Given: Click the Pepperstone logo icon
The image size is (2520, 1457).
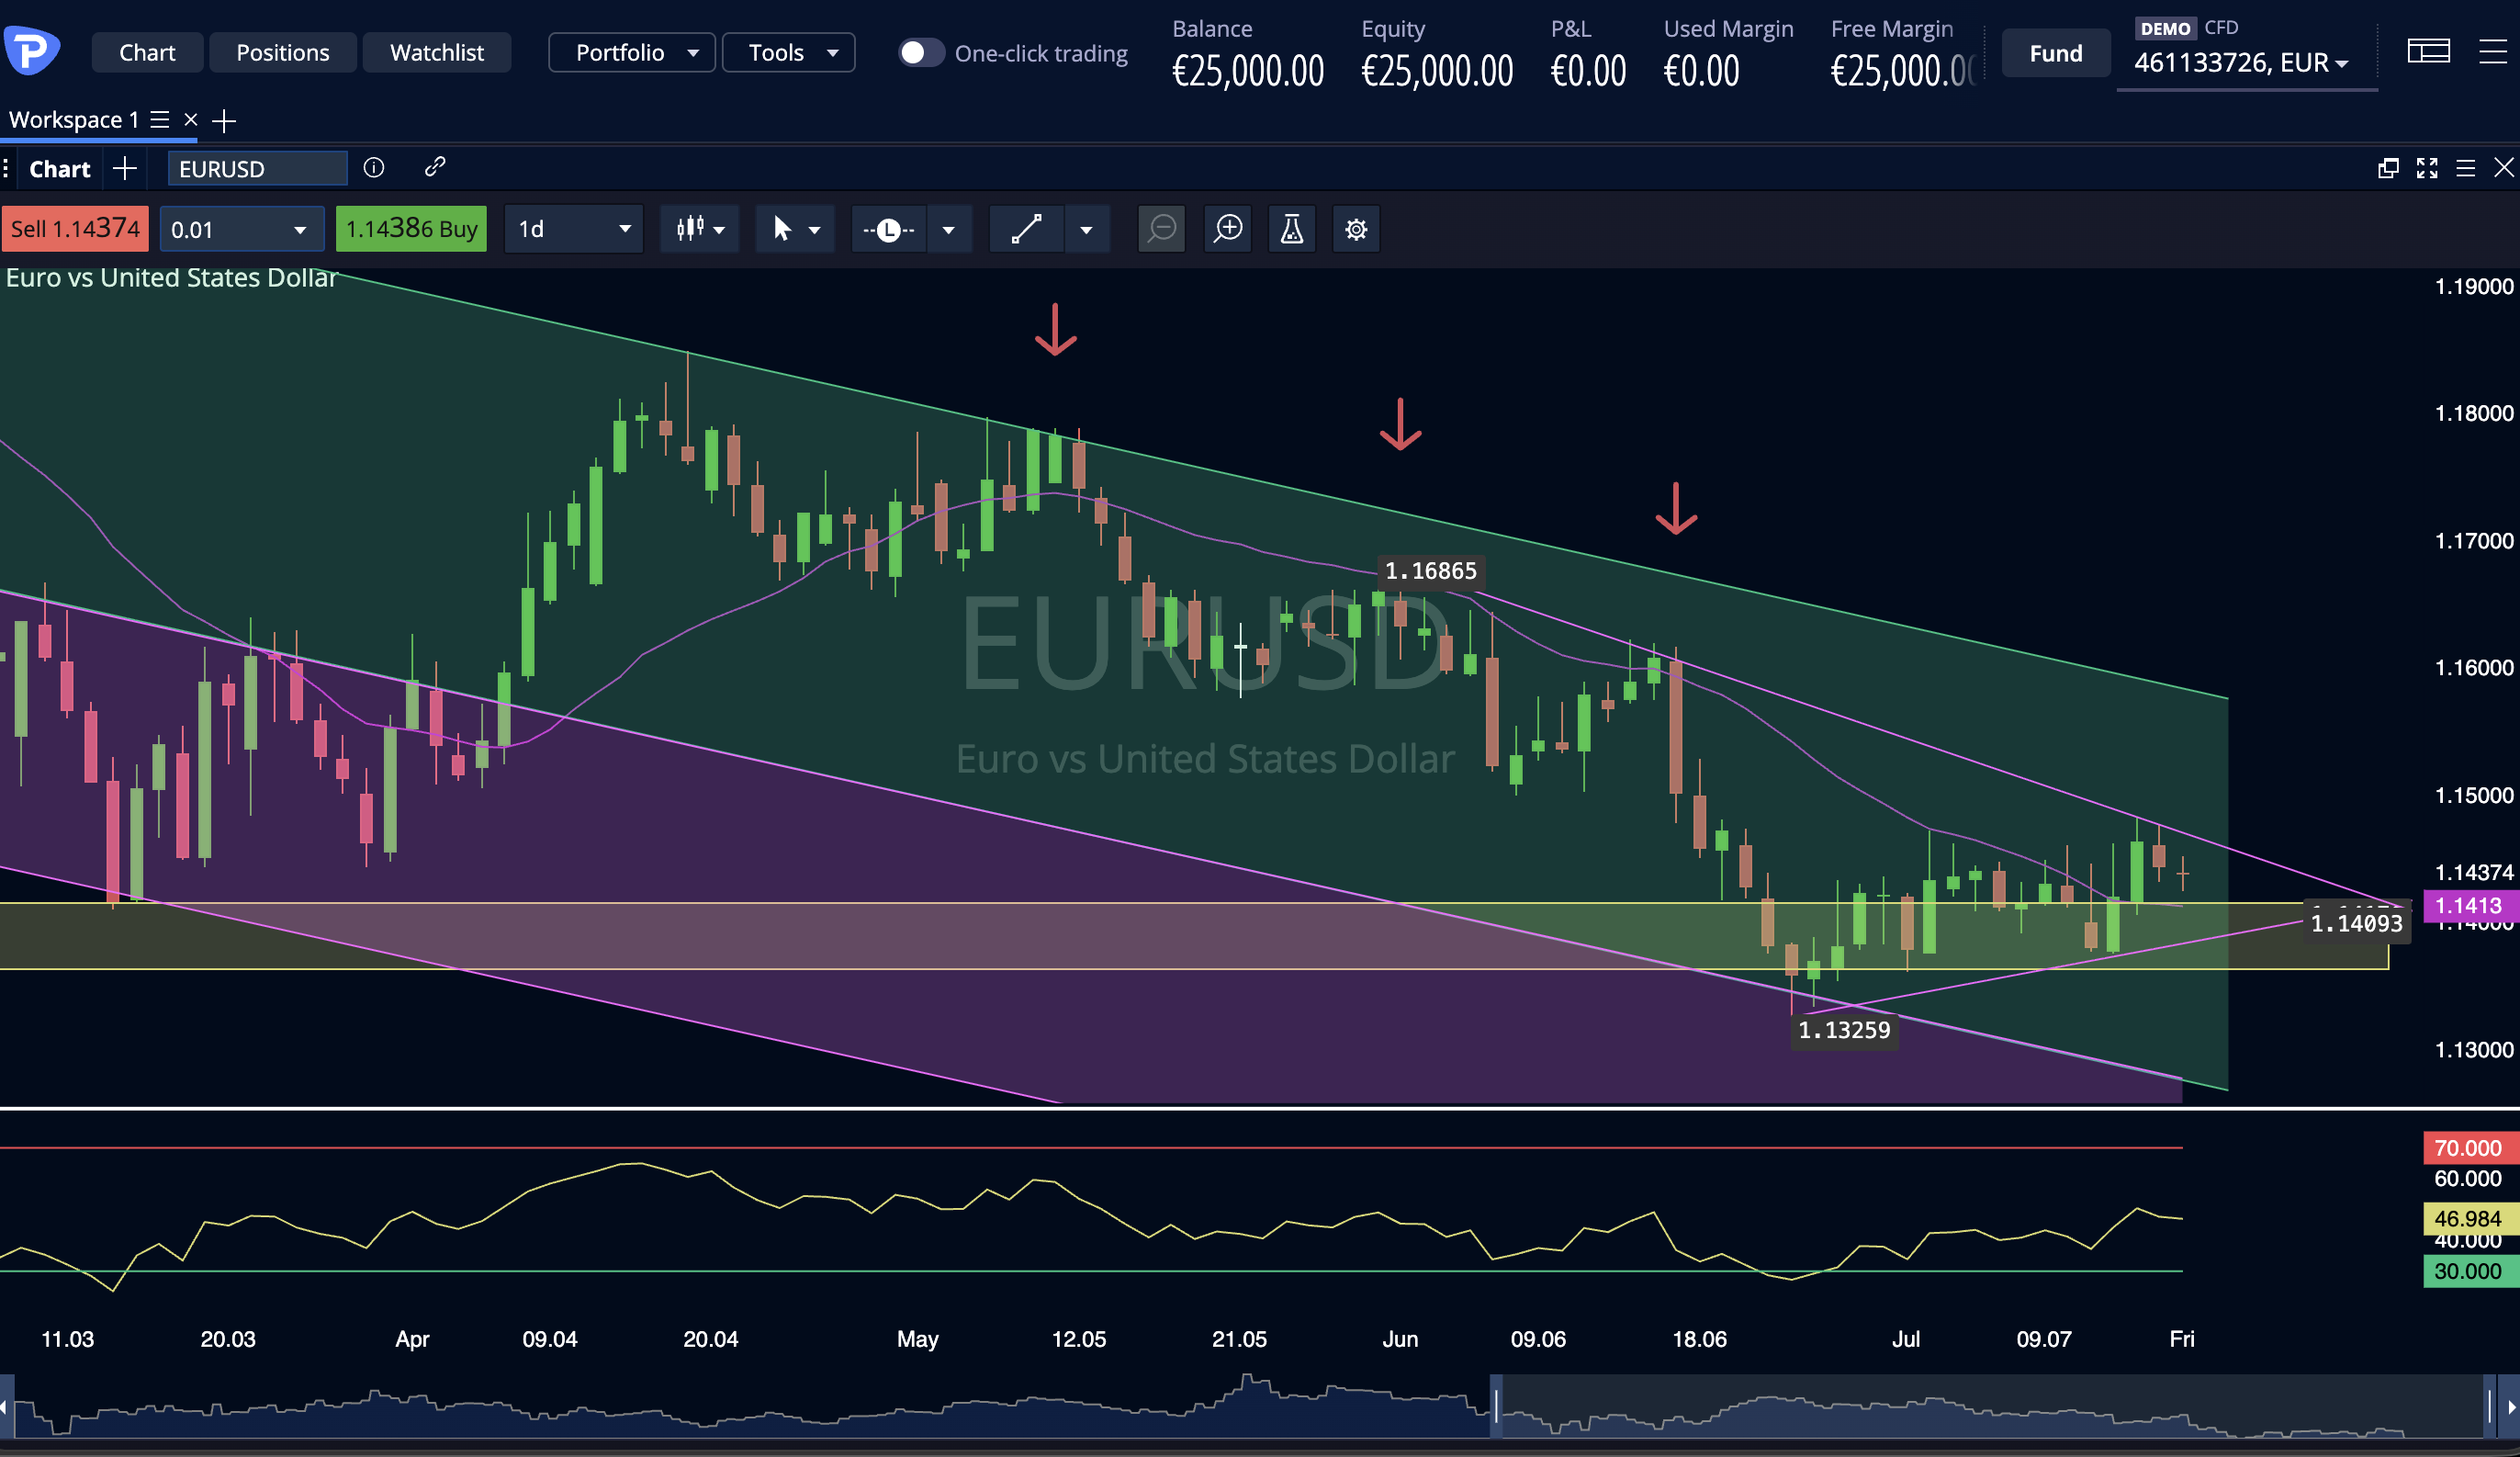Looking at the screenshot, I should coord(31,50).
